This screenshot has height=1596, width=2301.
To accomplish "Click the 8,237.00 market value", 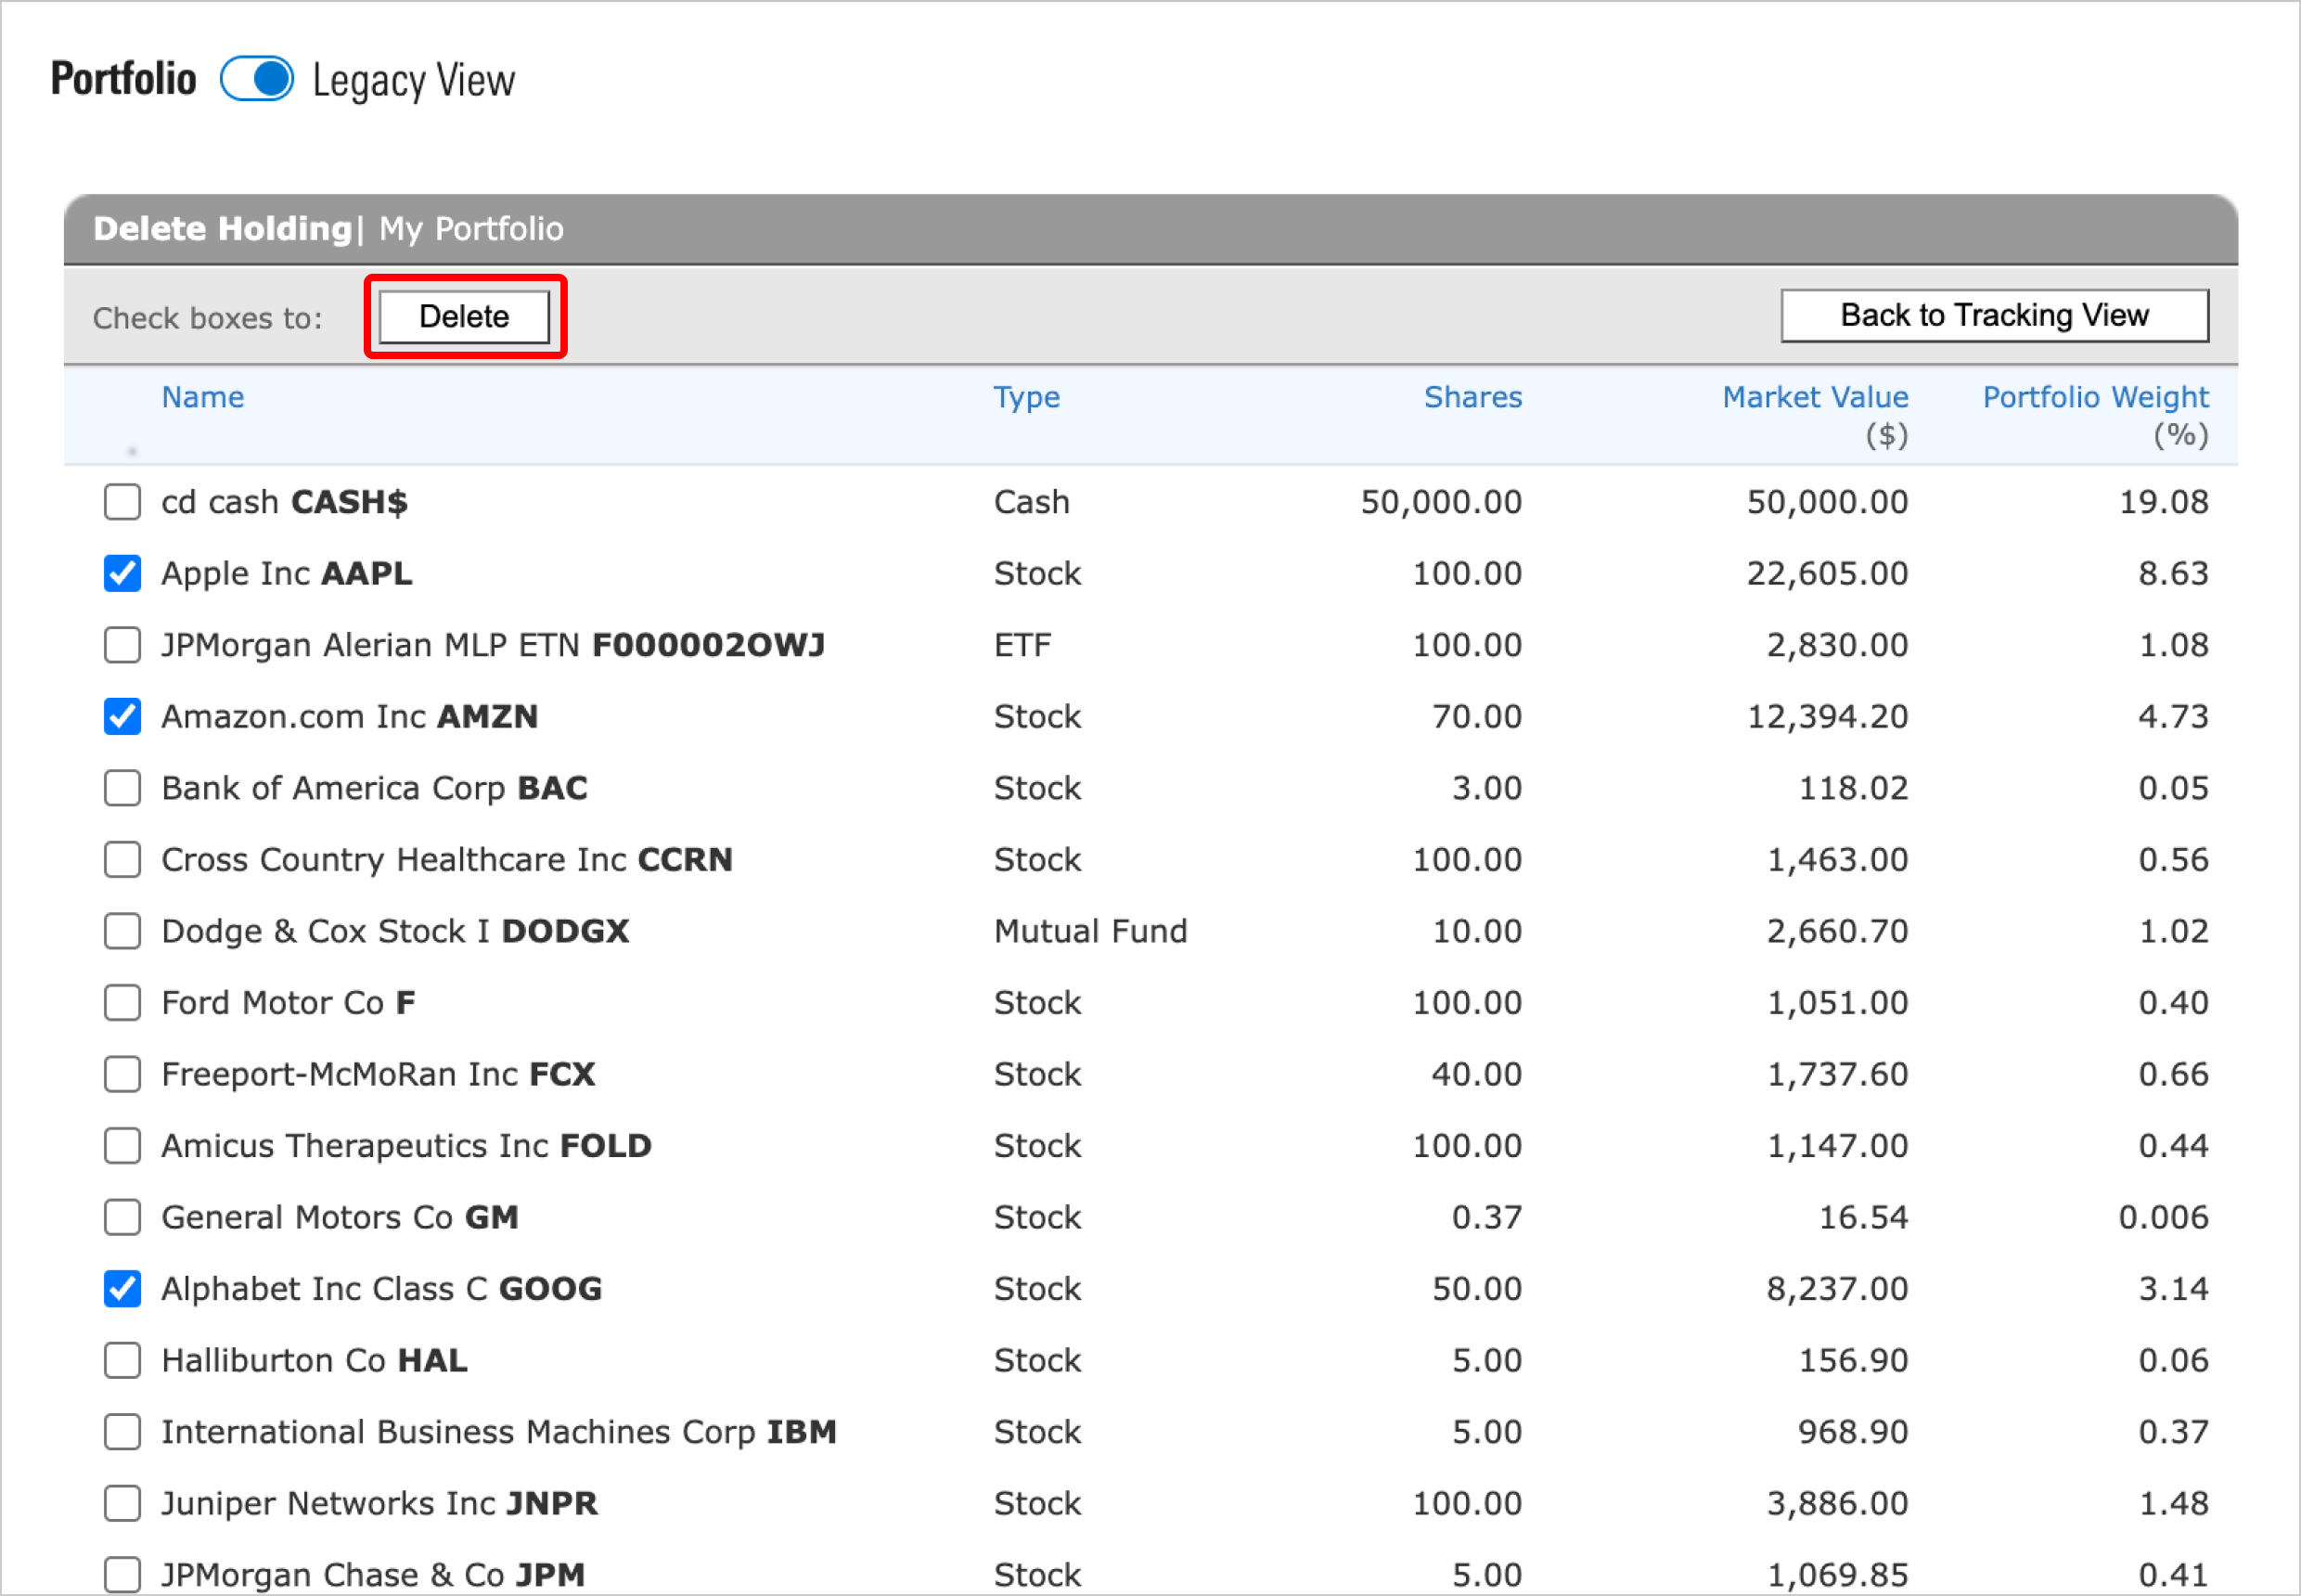I will tap(1837, 1288).
